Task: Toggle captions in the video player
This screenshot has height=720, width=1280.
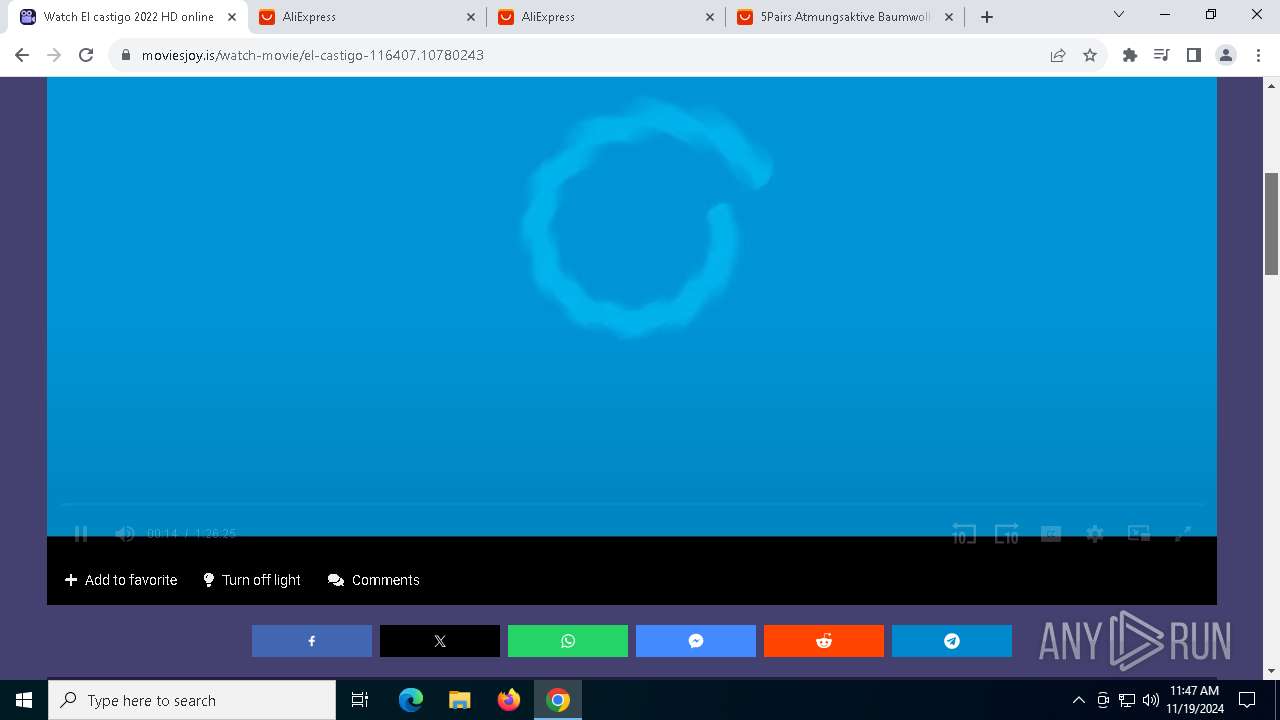Action: 1051,534
